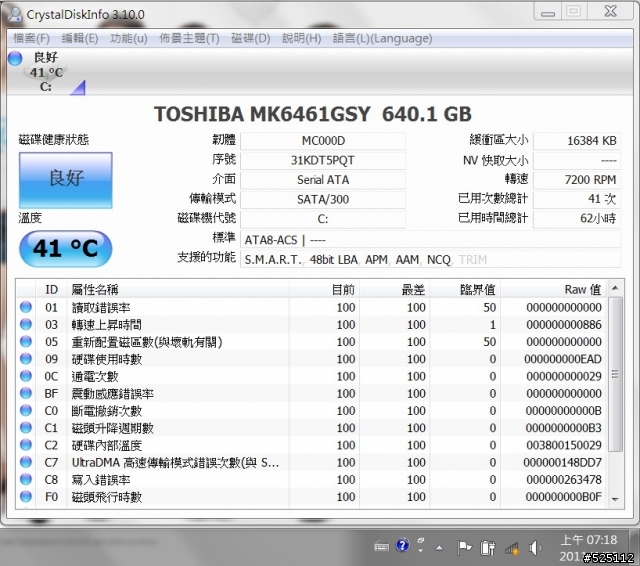Viewport: 640px width, 566px height.
Task: Select the UltraDMA 高速傳輸模式錯誤次數 row
Action: [x=311, y=462]
